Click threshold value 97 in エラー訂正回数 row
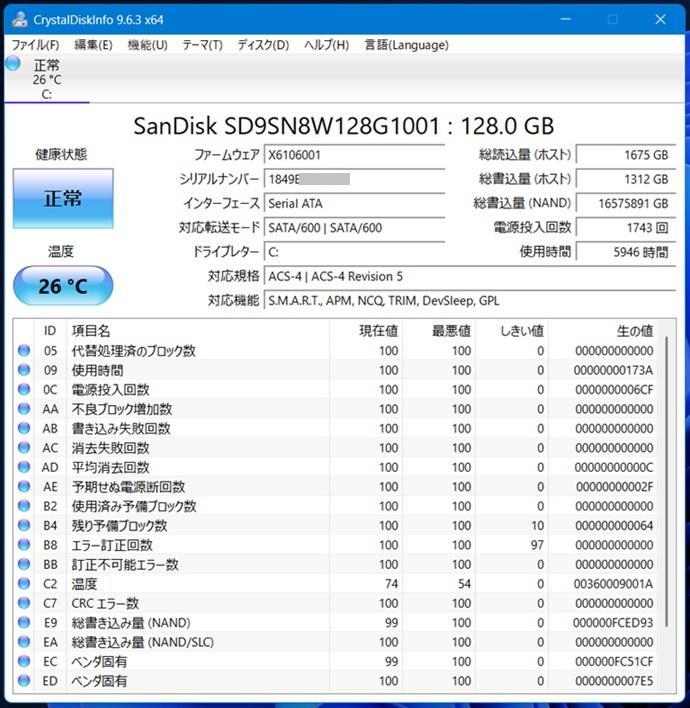Screen dimensions: 690x708 [537, 545]
